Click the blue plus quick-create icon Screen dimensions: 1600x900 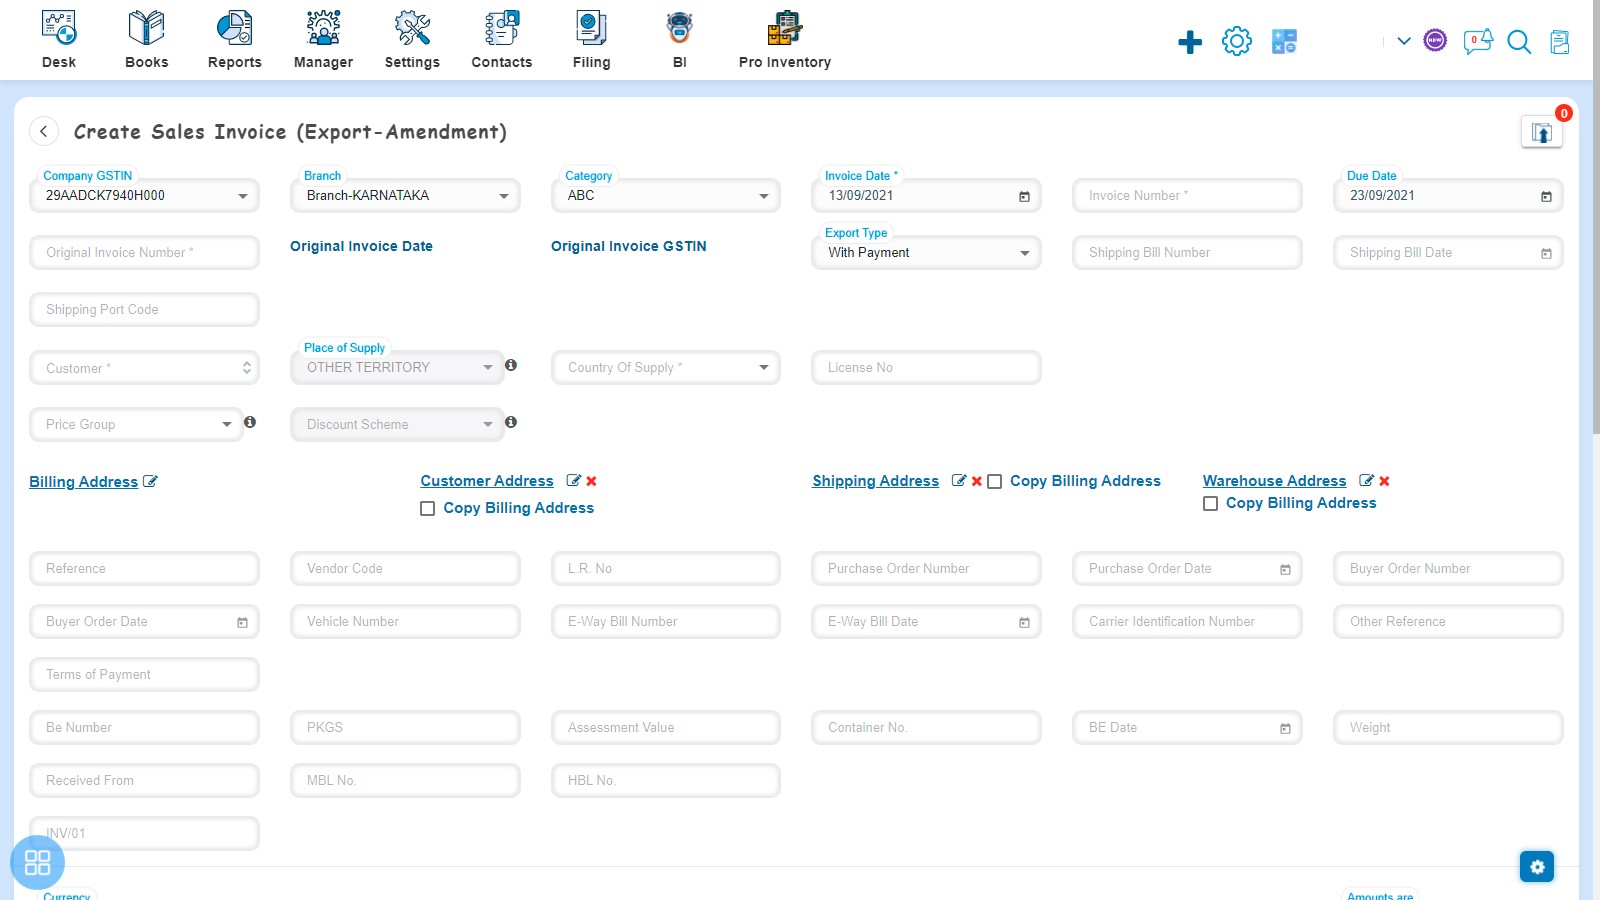(x=1190, y=42)
